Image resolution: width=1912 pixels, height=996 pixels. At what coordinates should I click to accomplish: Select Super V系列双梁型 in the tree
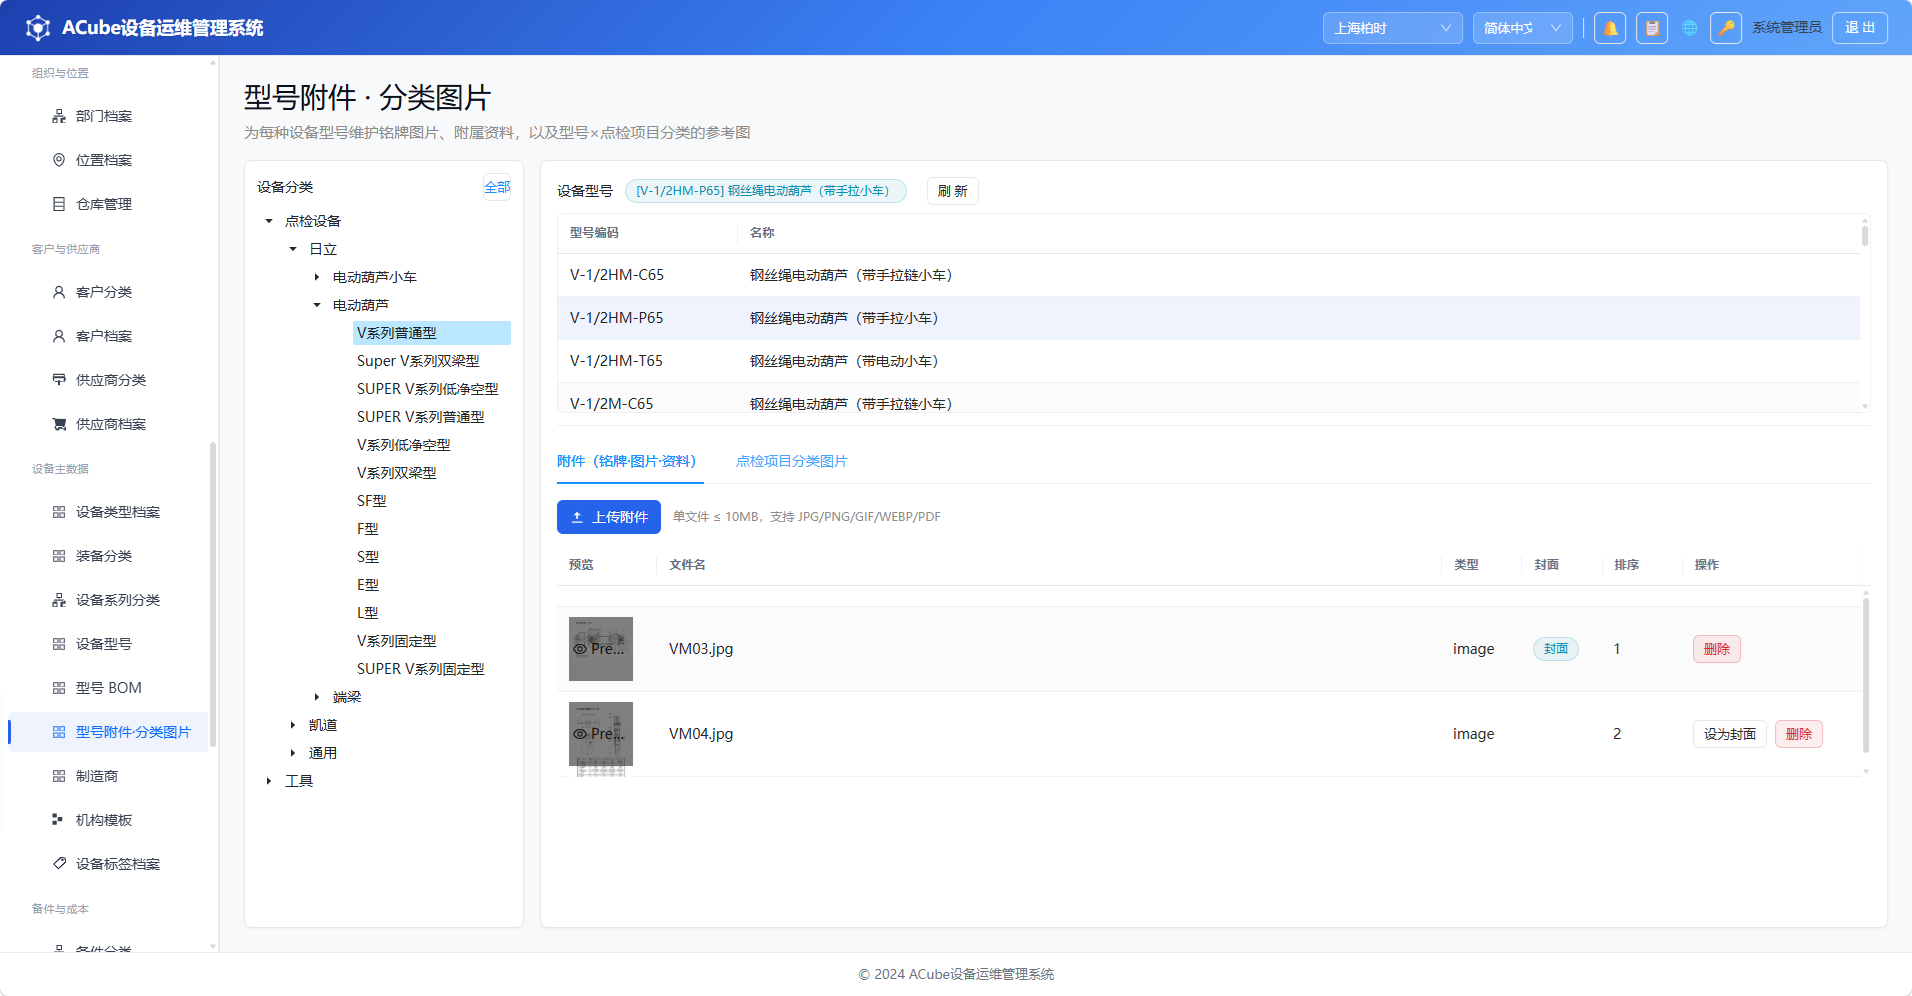[x=418, y=361]
